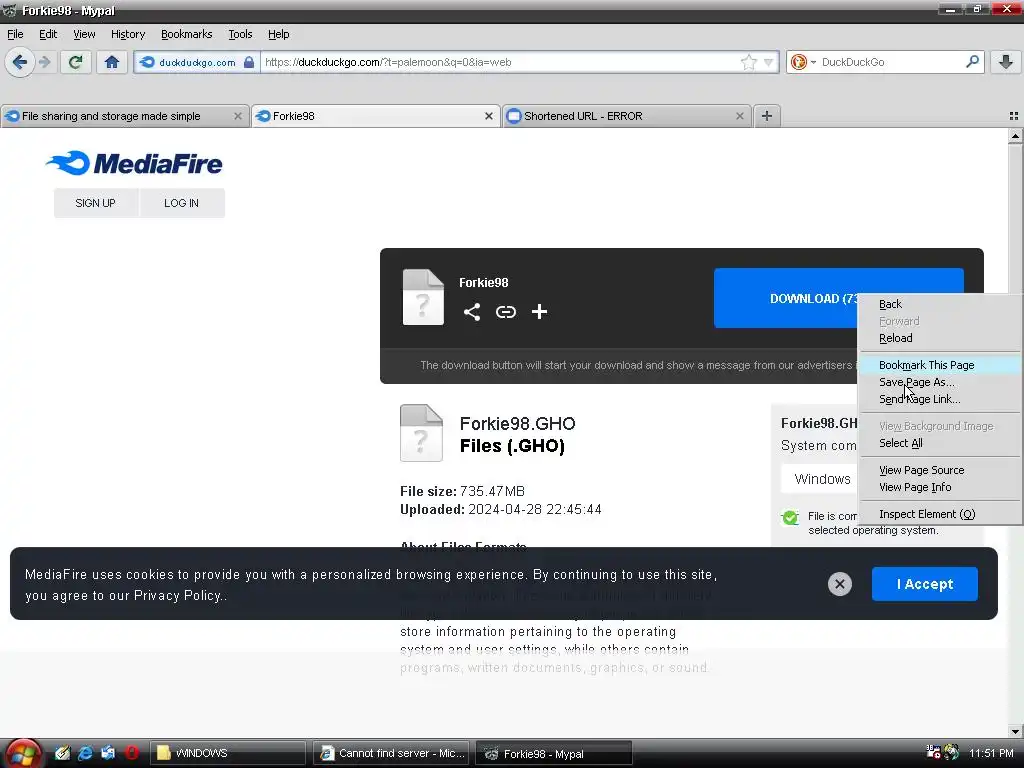Click the 11:51 PM system clock

click(x=991, y=753)
